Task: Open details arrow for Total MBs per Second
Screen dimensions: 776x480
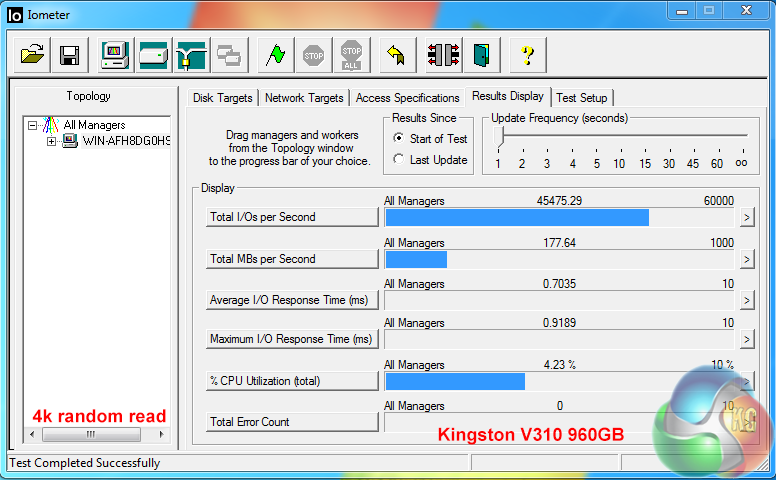Action: pos(747,259)
